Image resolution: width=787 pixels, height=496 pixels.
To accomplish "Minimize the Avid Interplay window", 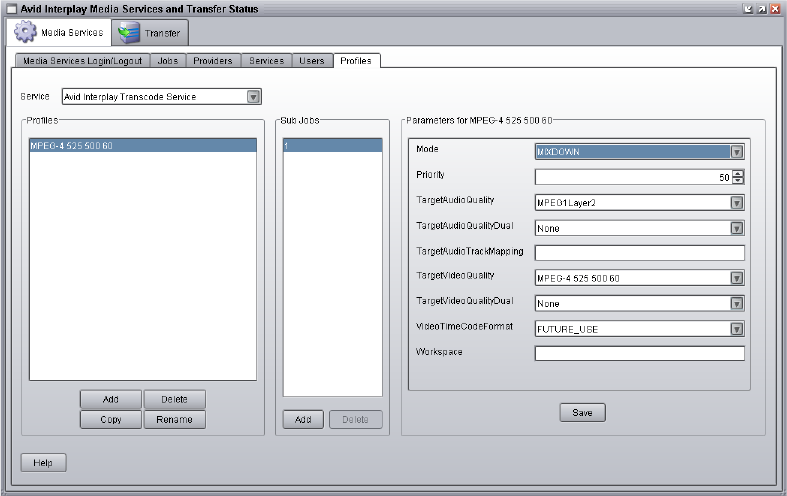I will point(748,9).
